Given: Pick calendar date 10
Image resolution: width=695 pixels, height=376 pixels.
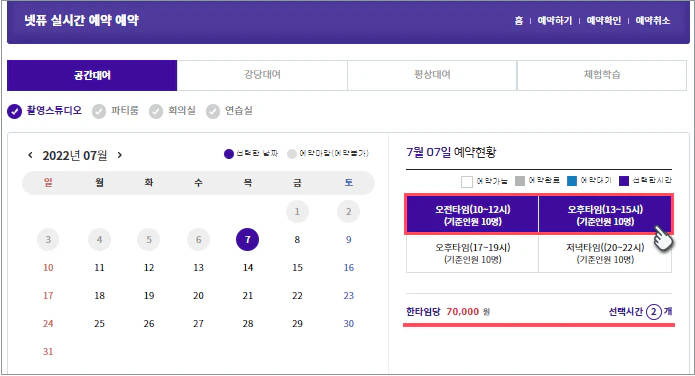Looking at the screenshot, I should click(48, 267).
